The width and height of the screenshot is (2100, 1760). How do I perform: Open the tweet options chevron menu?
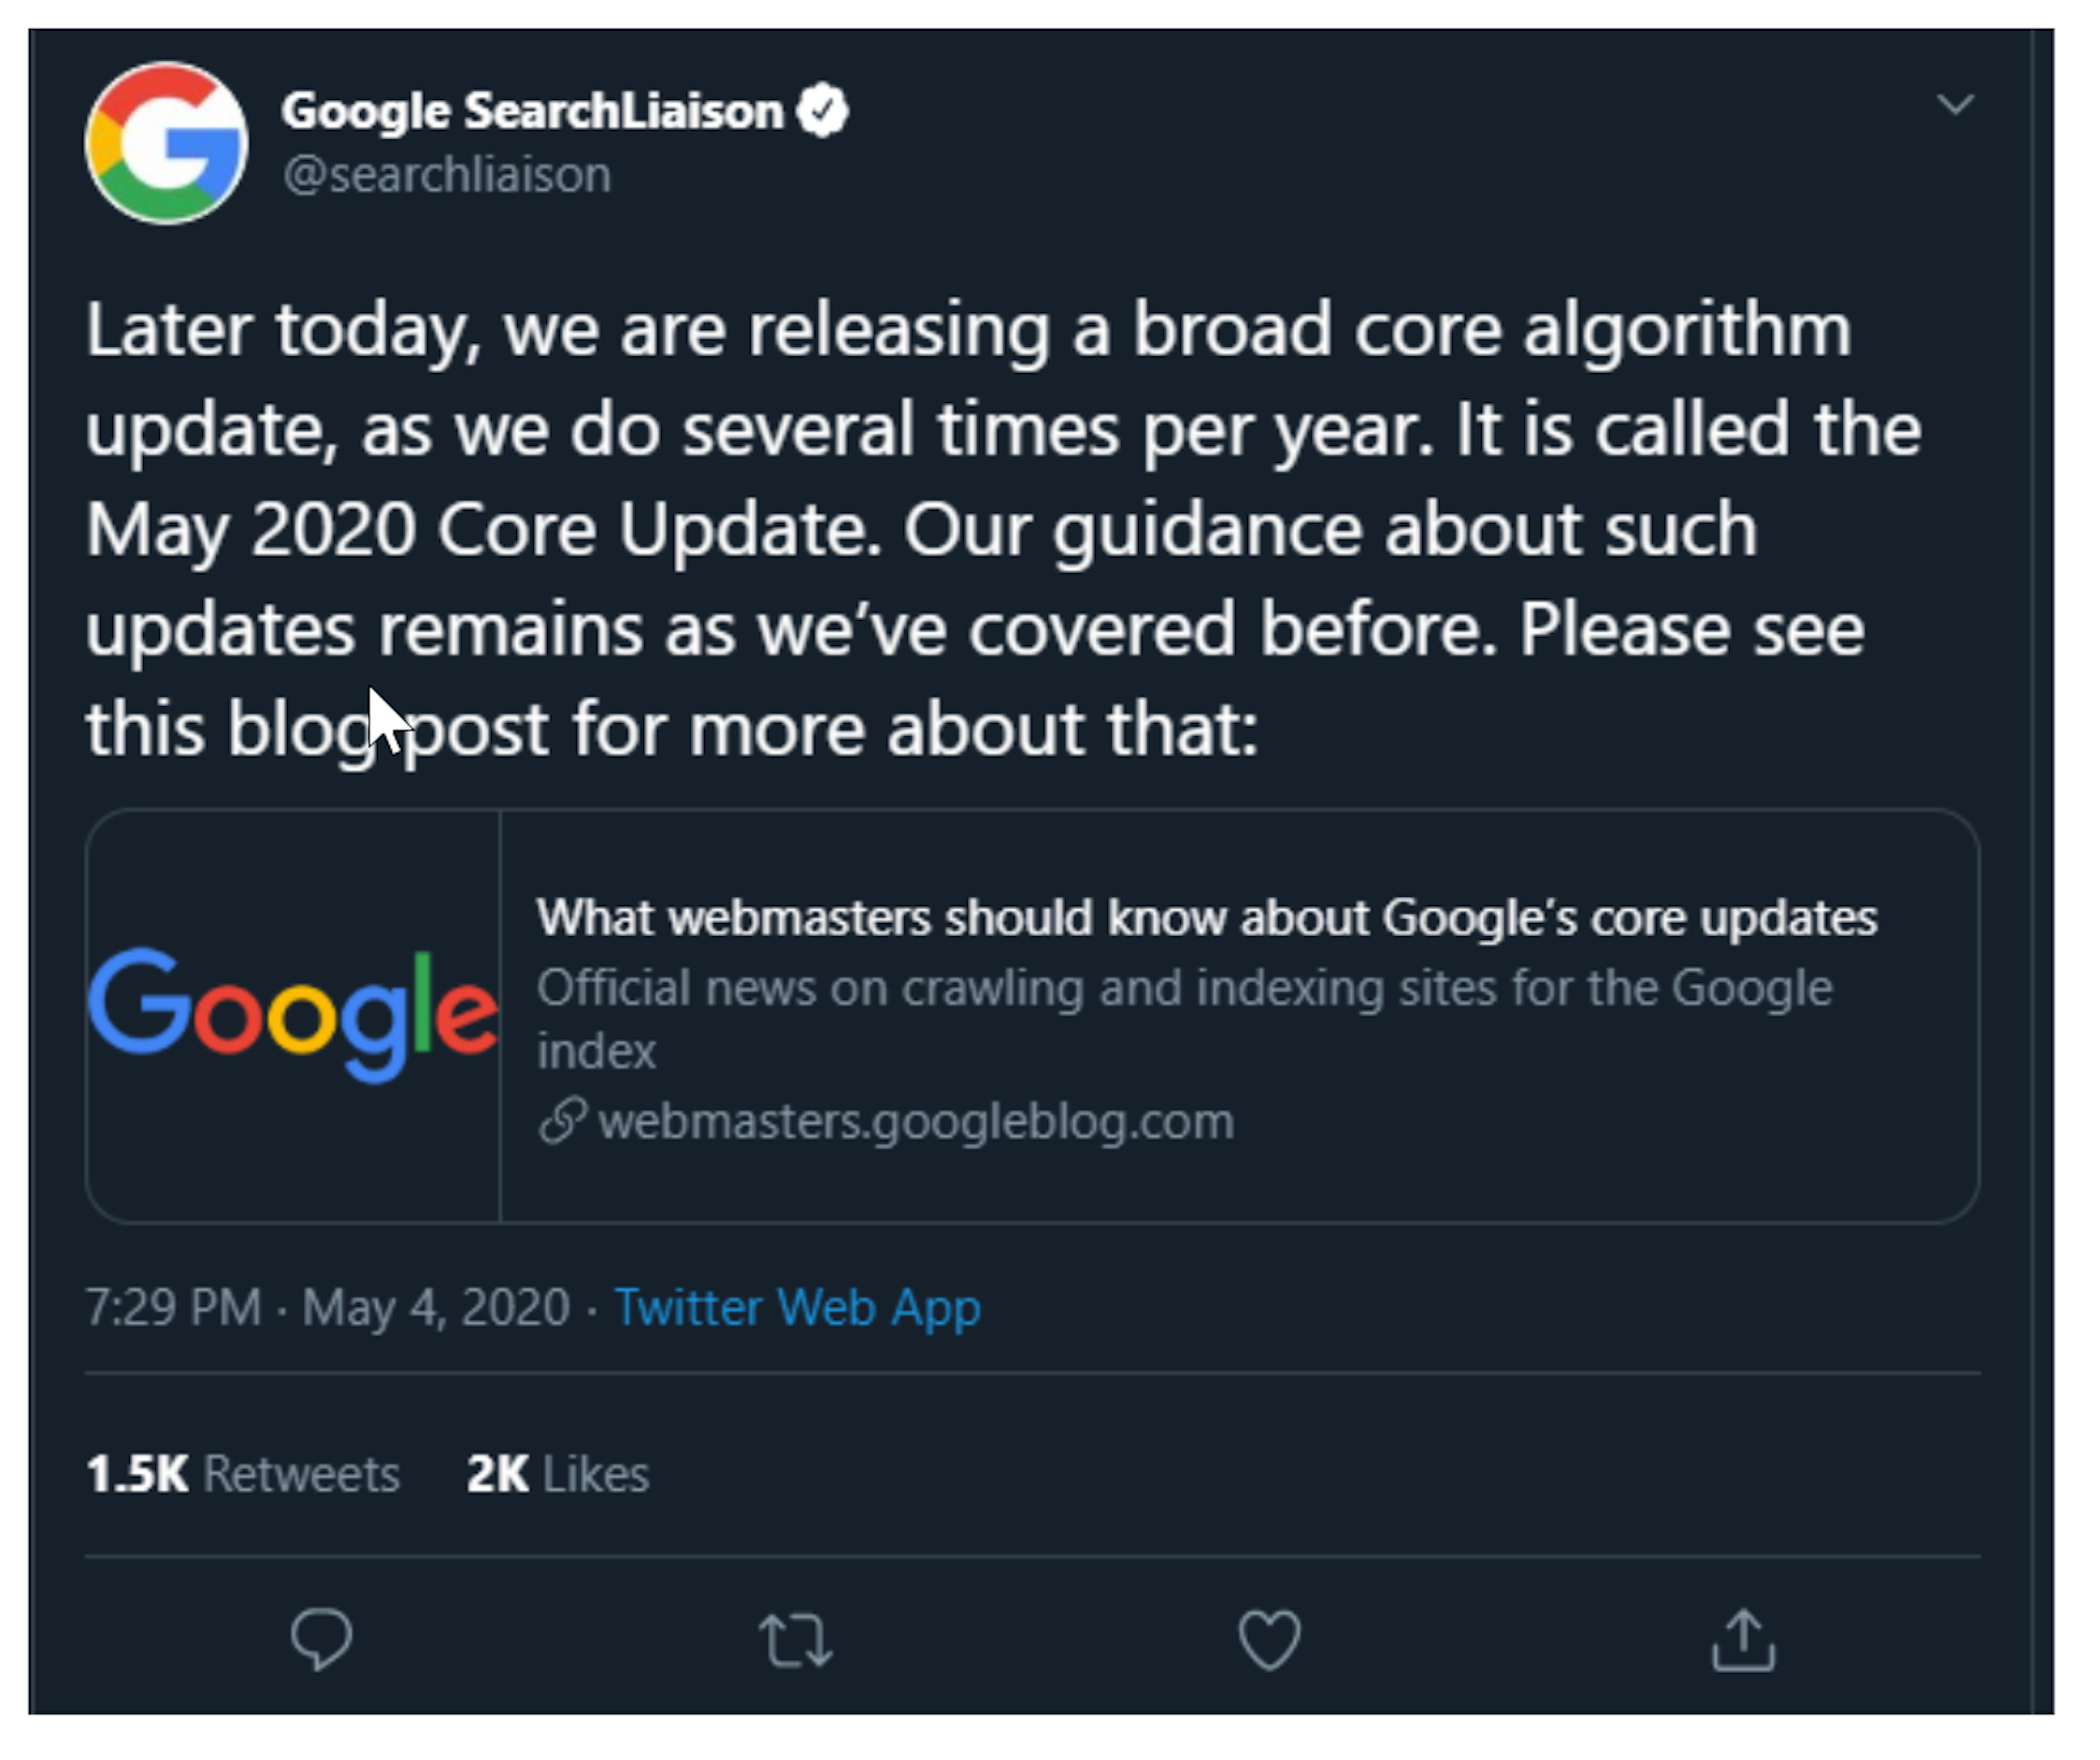[x=1955, y=104]
